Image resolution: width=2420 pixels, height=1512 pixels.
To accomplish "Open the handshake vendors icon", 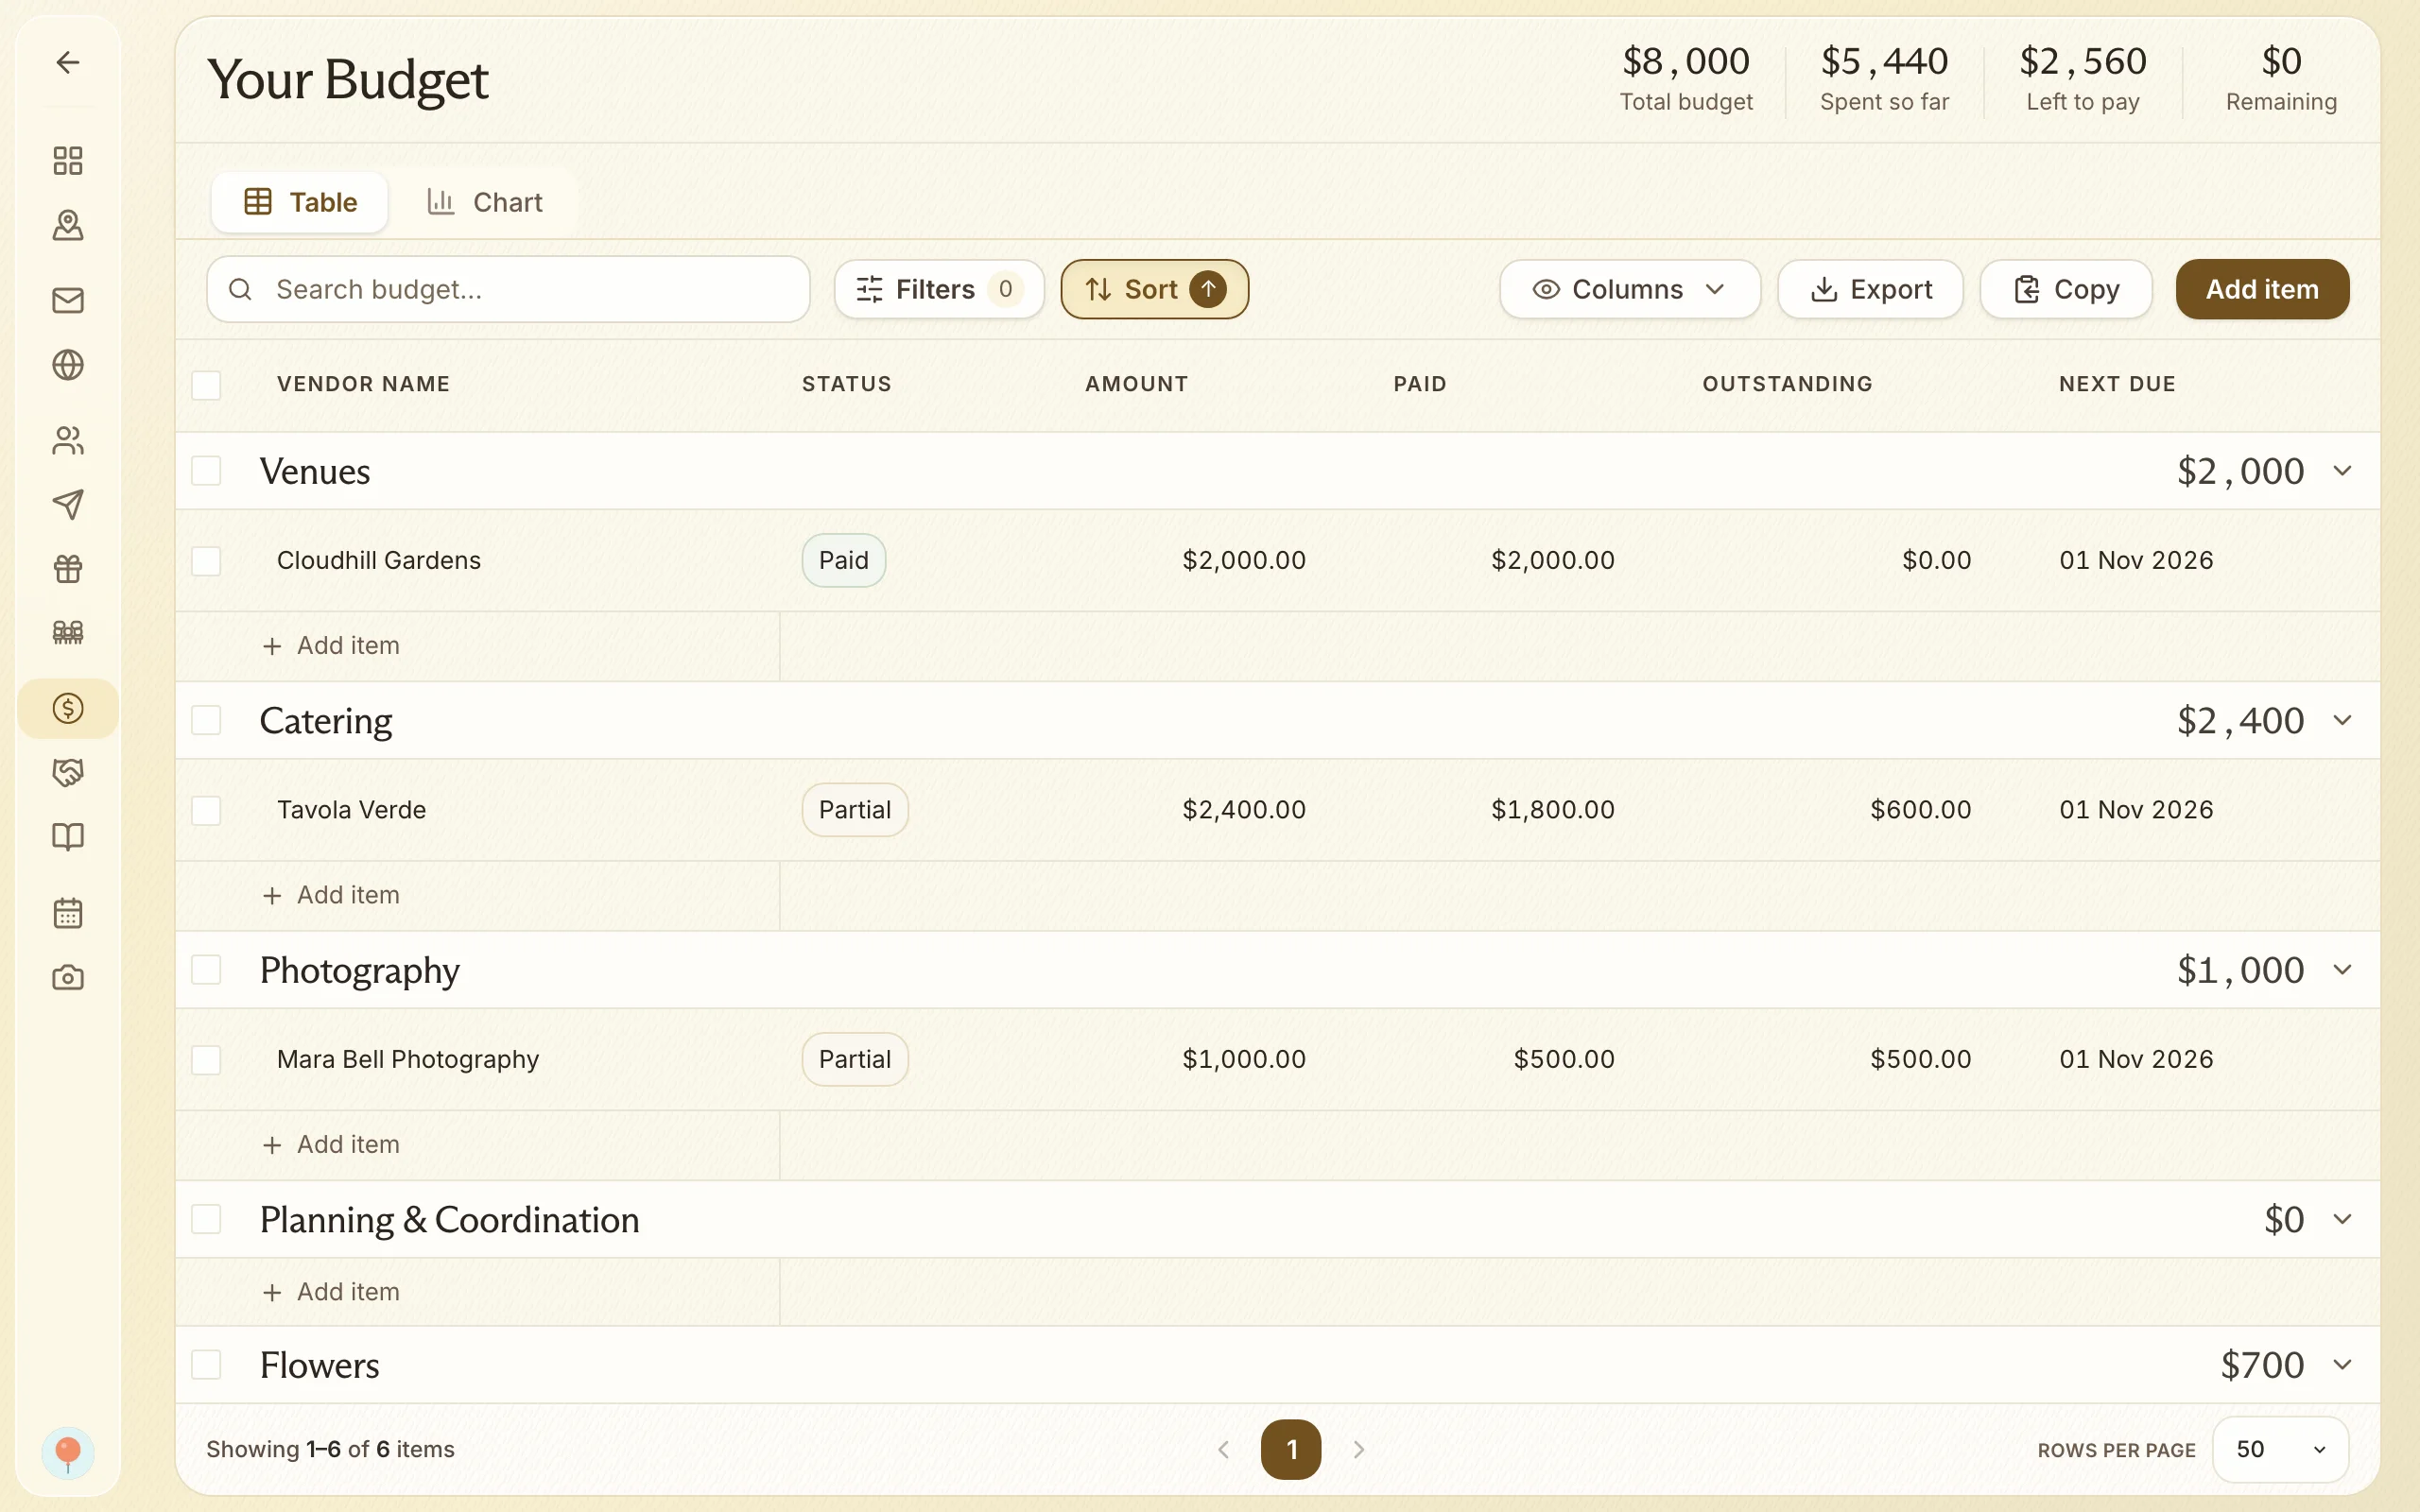I will 68,772.
